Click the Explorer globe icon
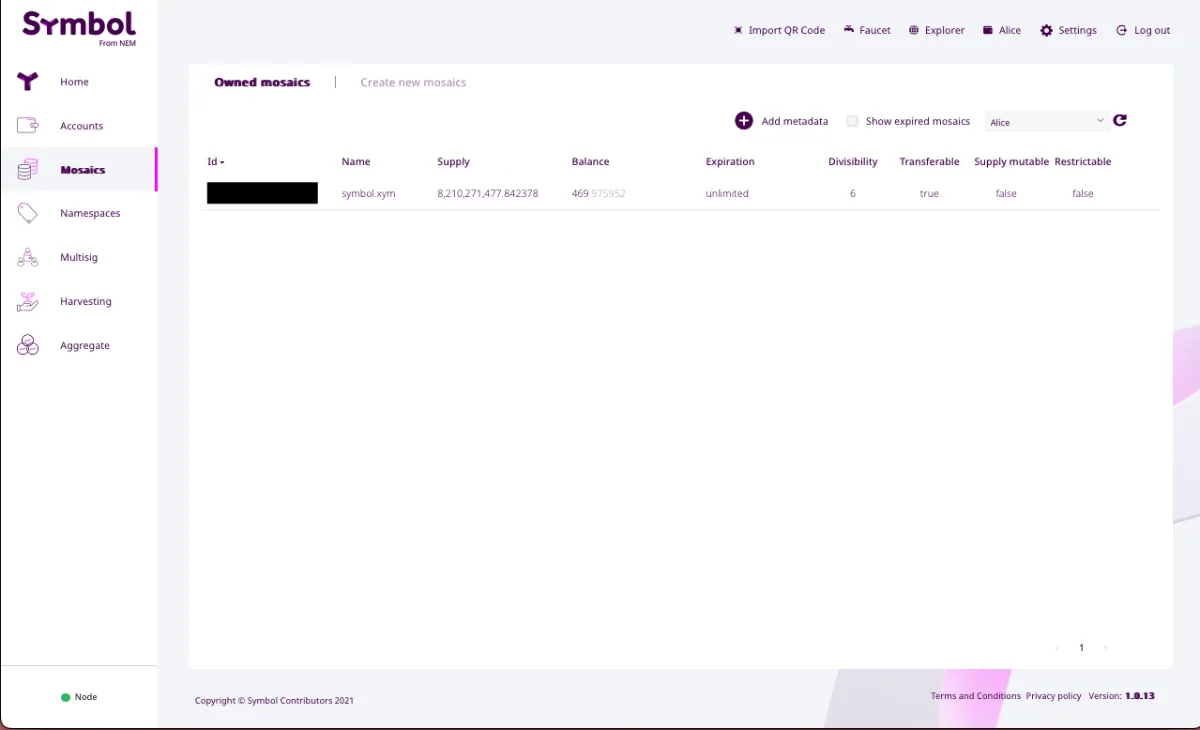Viewport: 1200px width, 730px height. [914, 30]
